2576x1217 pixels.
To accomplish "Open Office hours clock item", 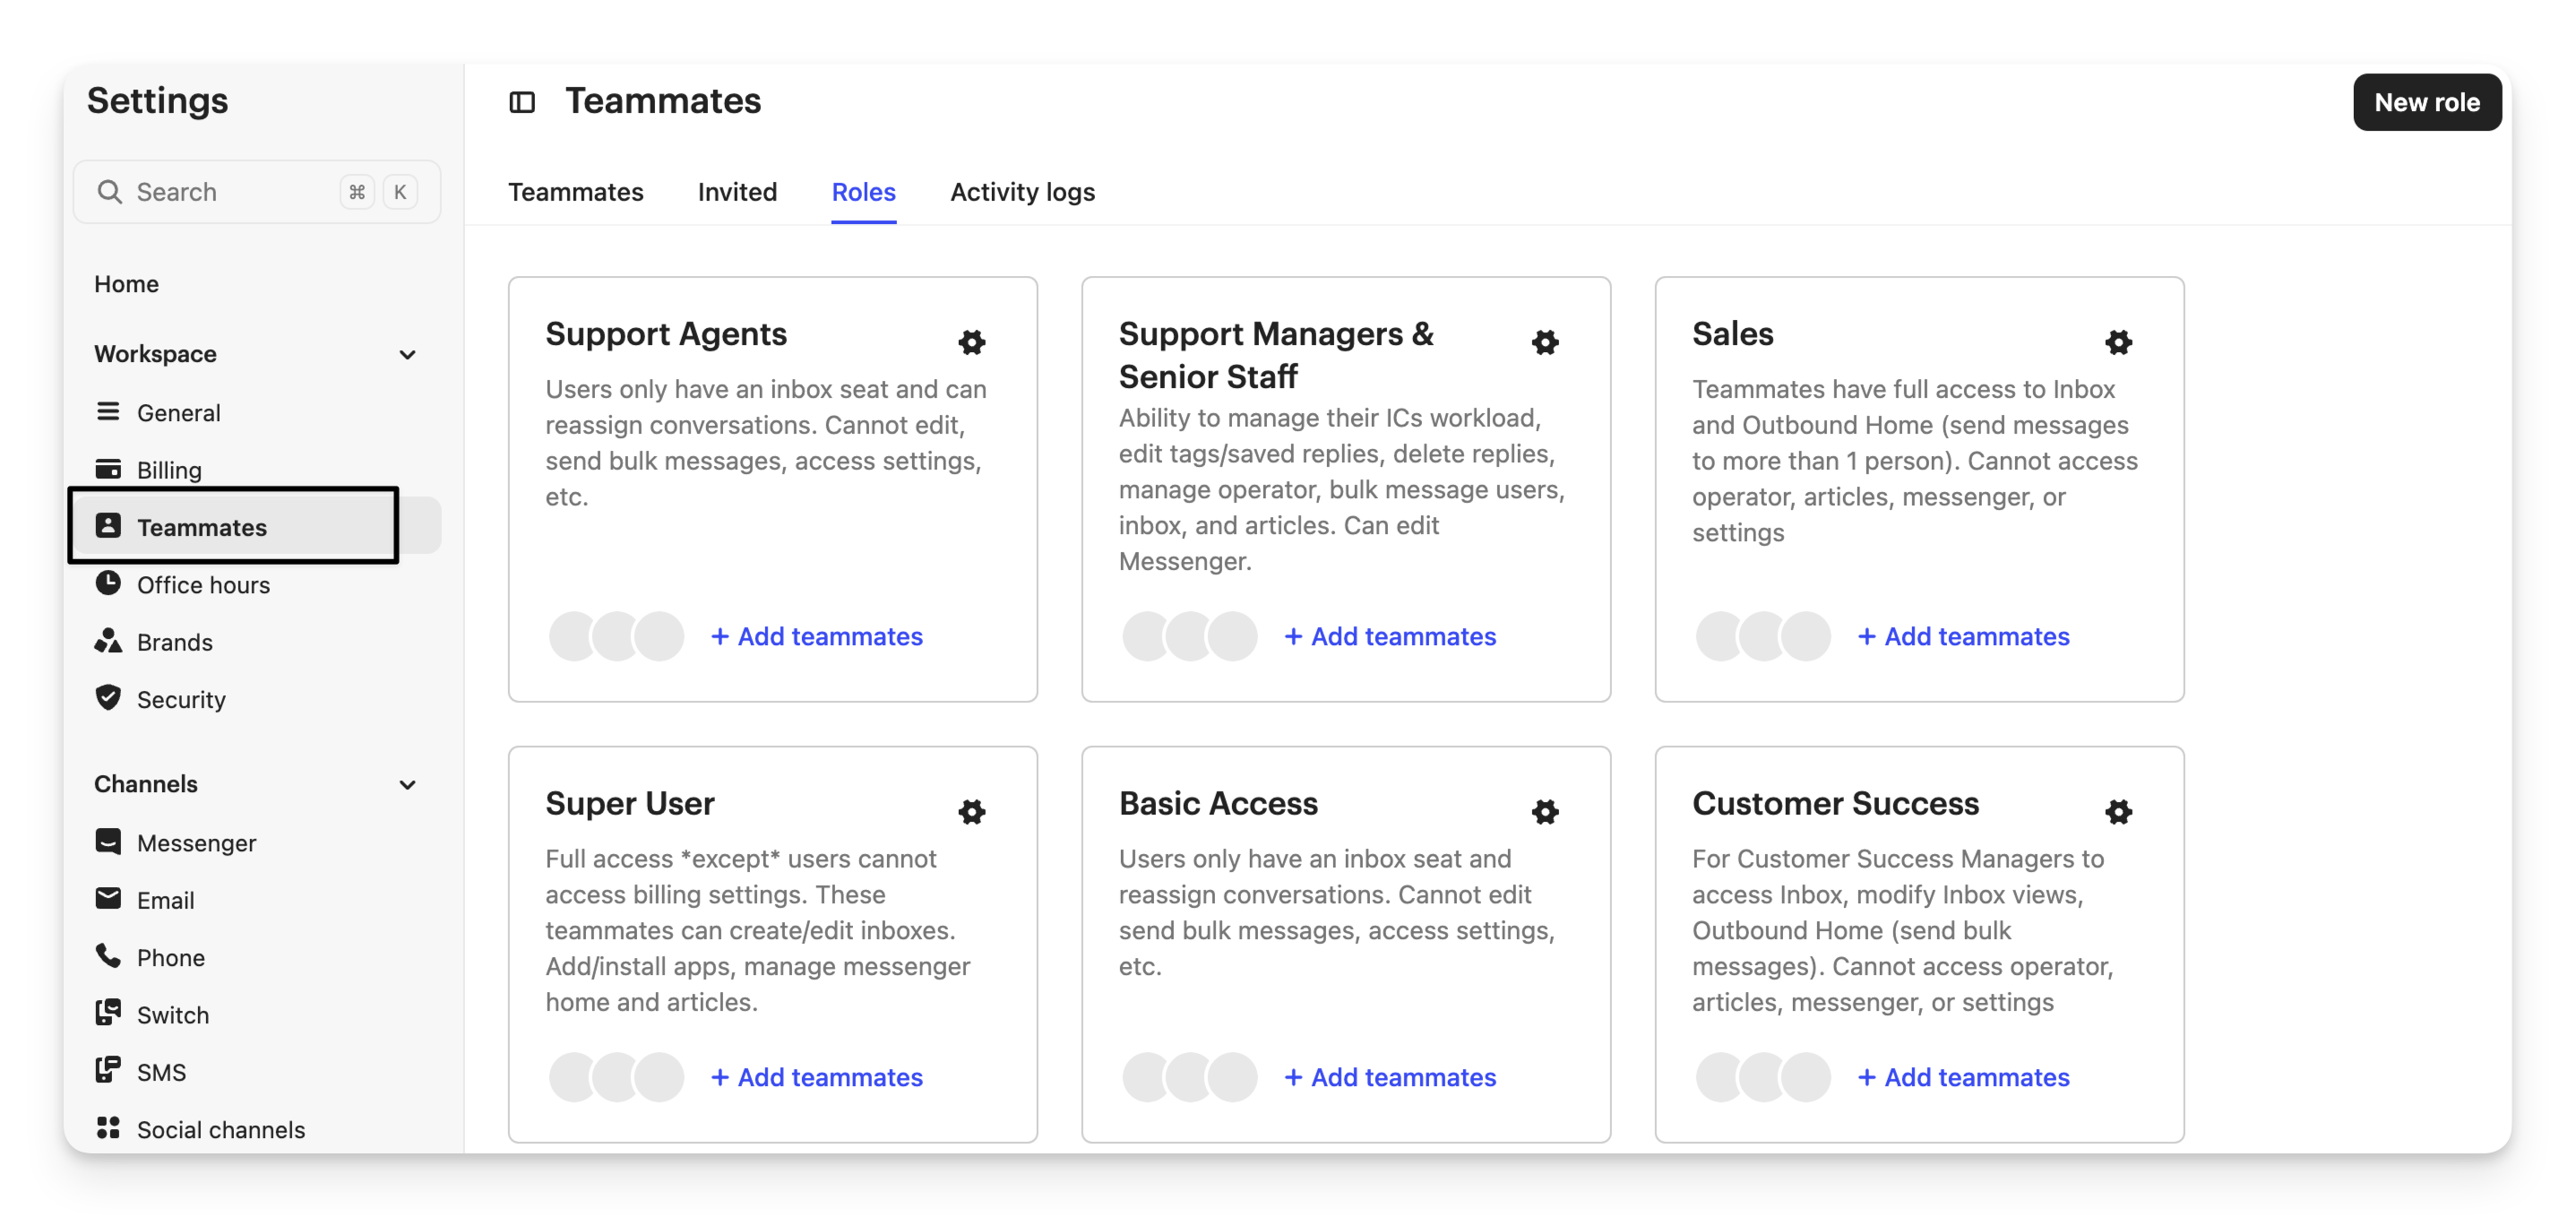I will click(x=202, y=585).
